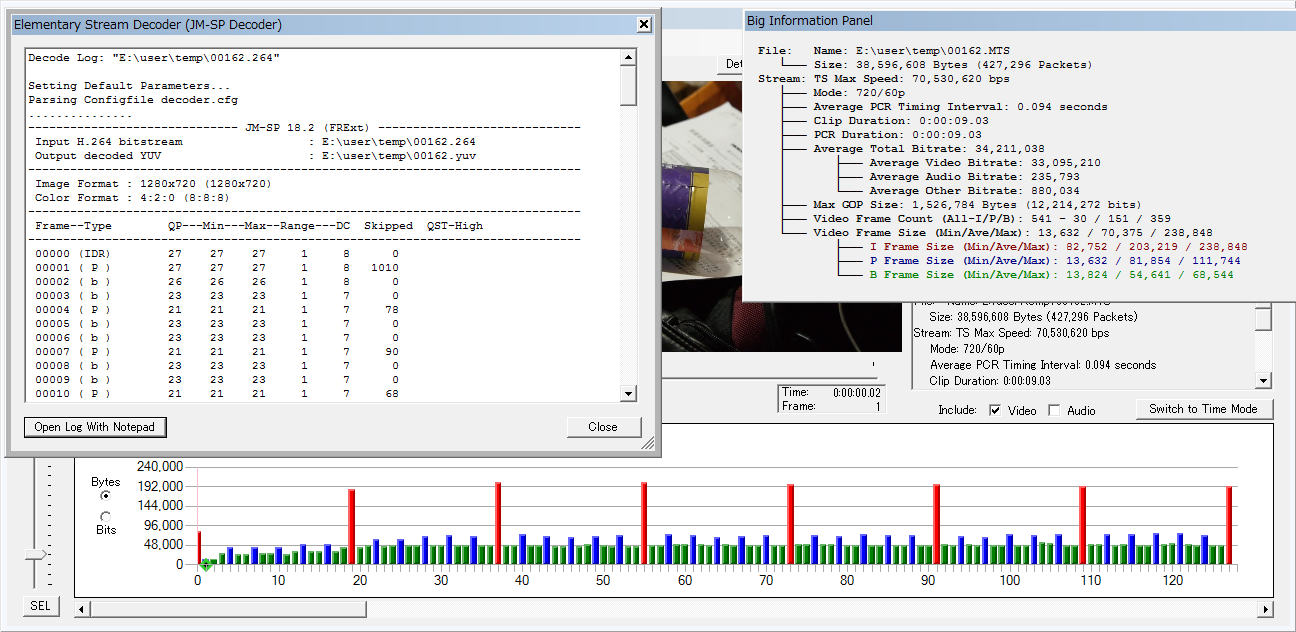The height and width of the screenshot is (632, 1296).
Task: Select the Bits radio button
Action: (106, 517)
